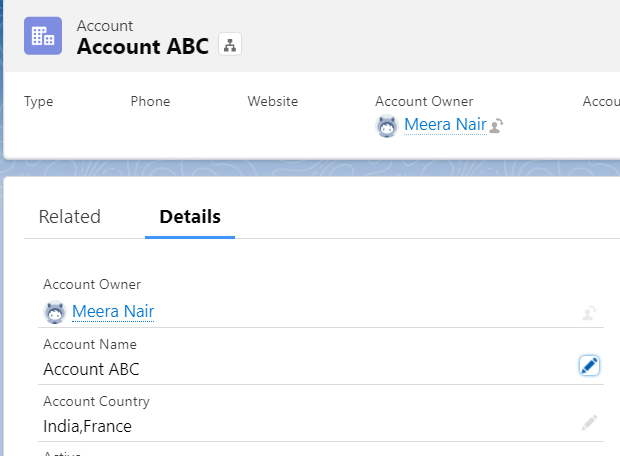Click change owner icon in Details row
The image size is (620, 456).
(589, 313)
